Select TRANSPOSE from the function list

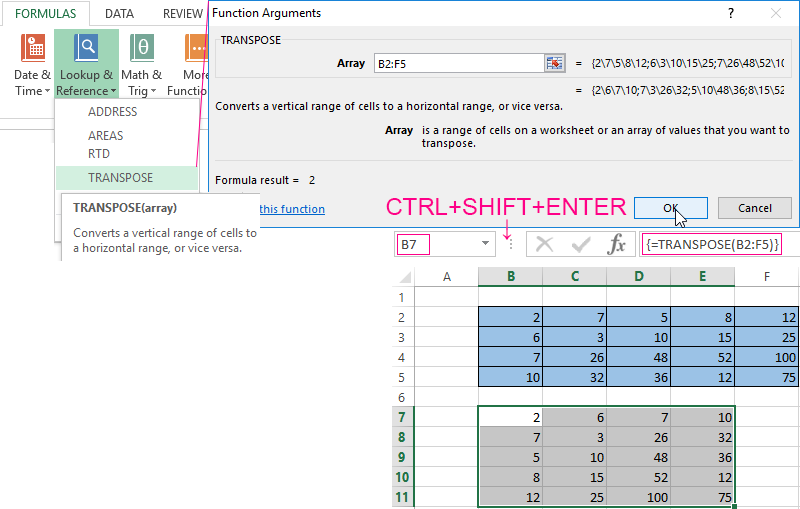coord(120,177)
